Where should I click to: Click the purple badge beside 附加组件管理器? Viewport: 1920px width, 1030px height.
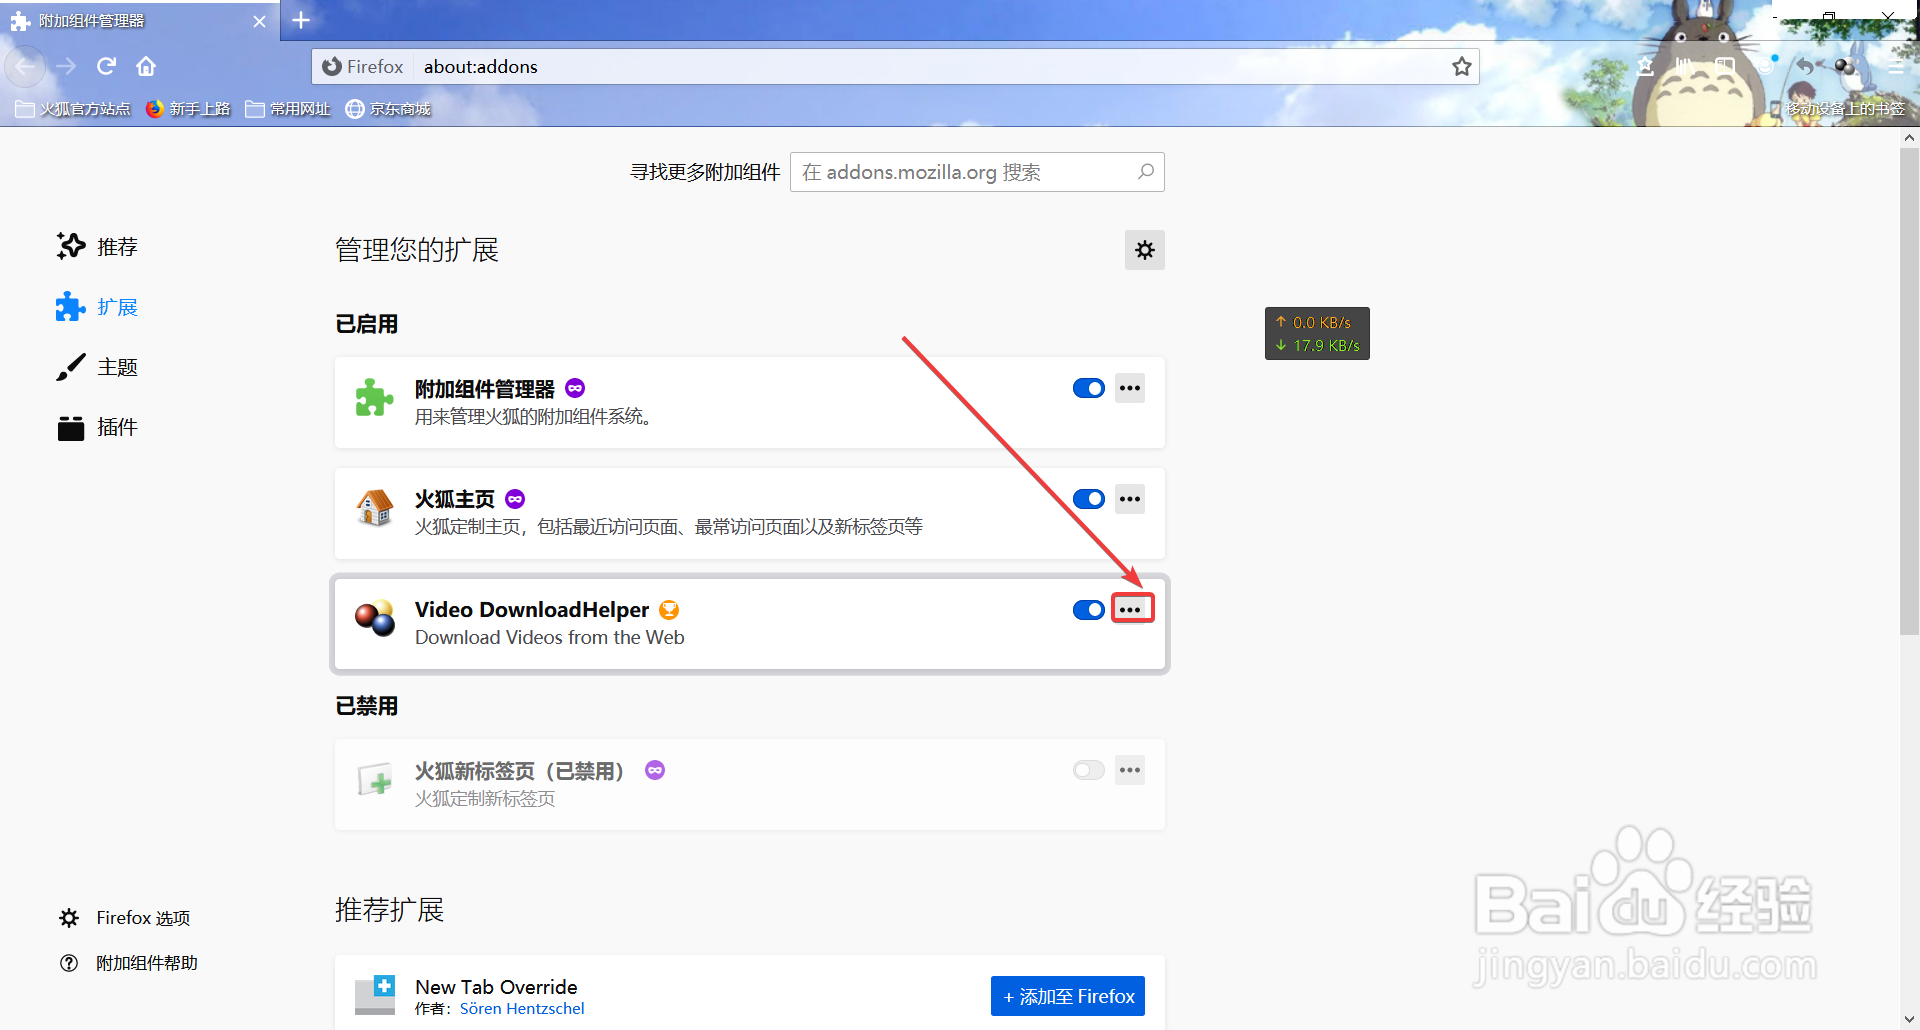click(x=575, y=388)
